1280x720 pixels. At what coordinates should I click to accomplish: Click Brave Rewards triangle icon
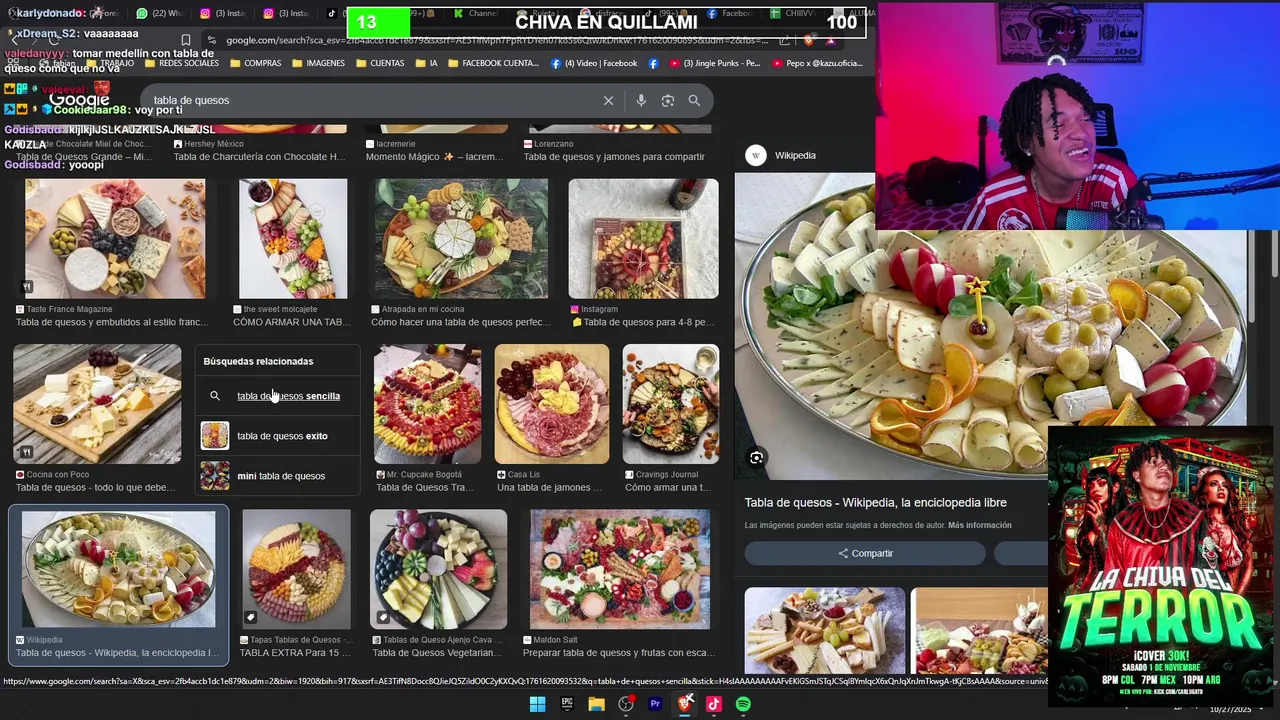pos(830,40)
